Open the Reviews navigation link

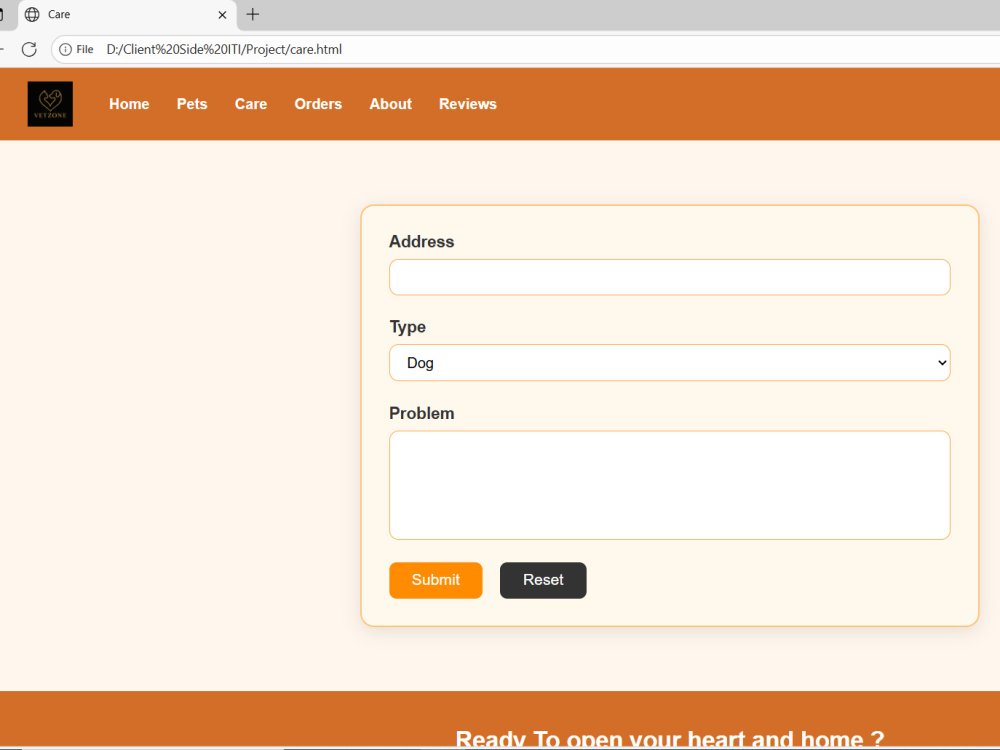pos(467,104)
